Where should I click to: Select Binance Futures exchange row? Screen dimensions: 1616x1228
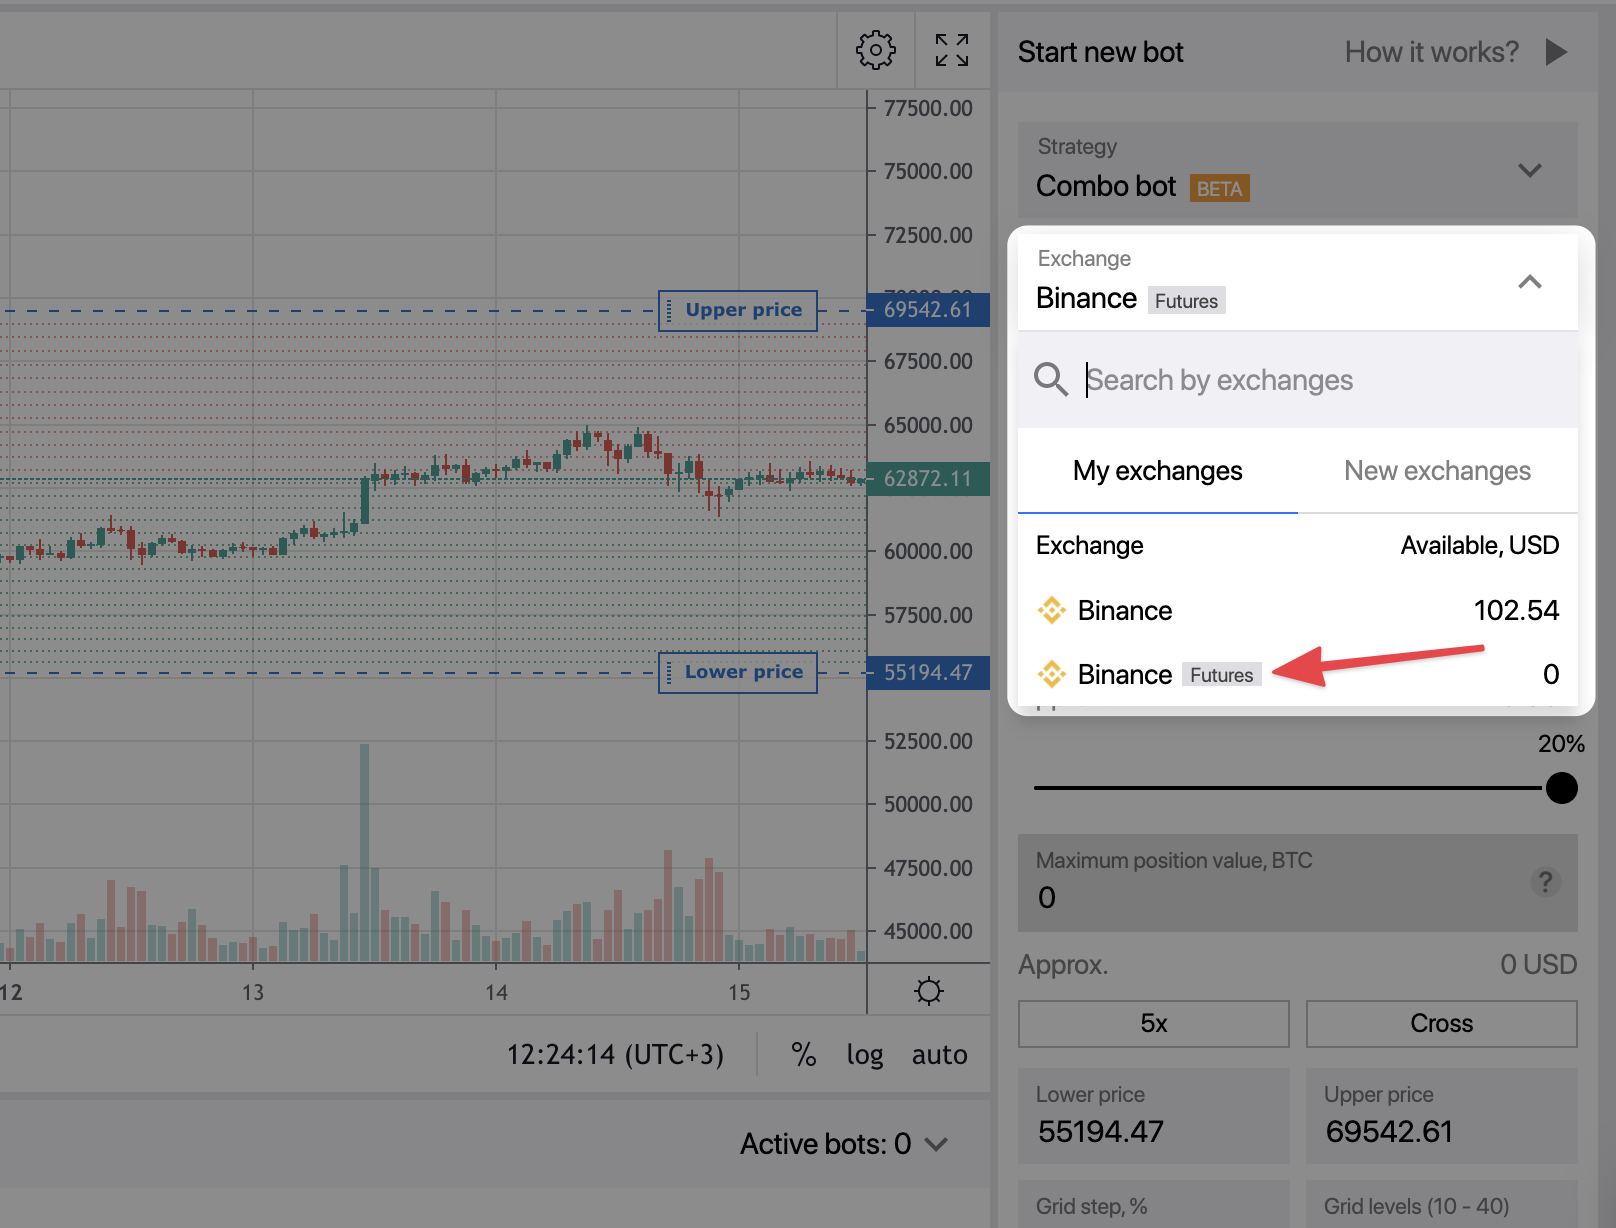1298,674
